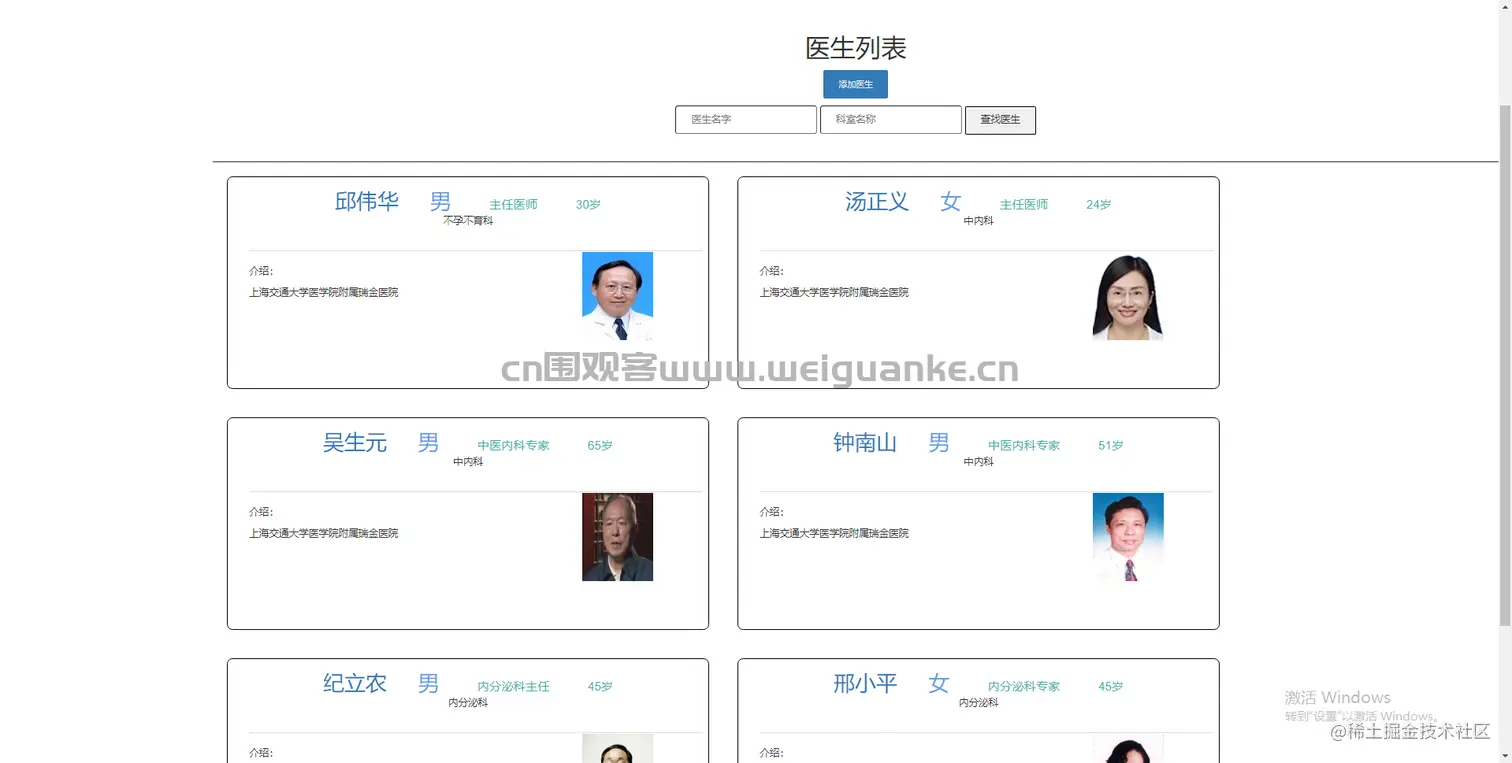Click the 24岁 age label
The width and height of the screenshot is (1512, 763).
(x=1098, y=205)
